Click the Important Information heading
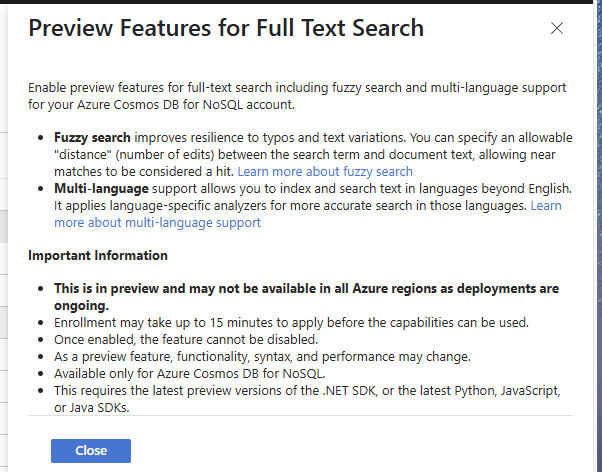This screenshot has height=472, width=602. [98, 255]
